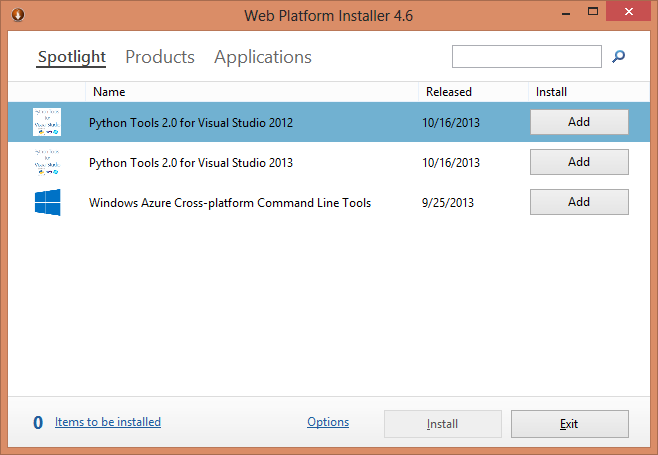Add Python Tools 2.0 for Visual Studio 2013

coord(579,162)
